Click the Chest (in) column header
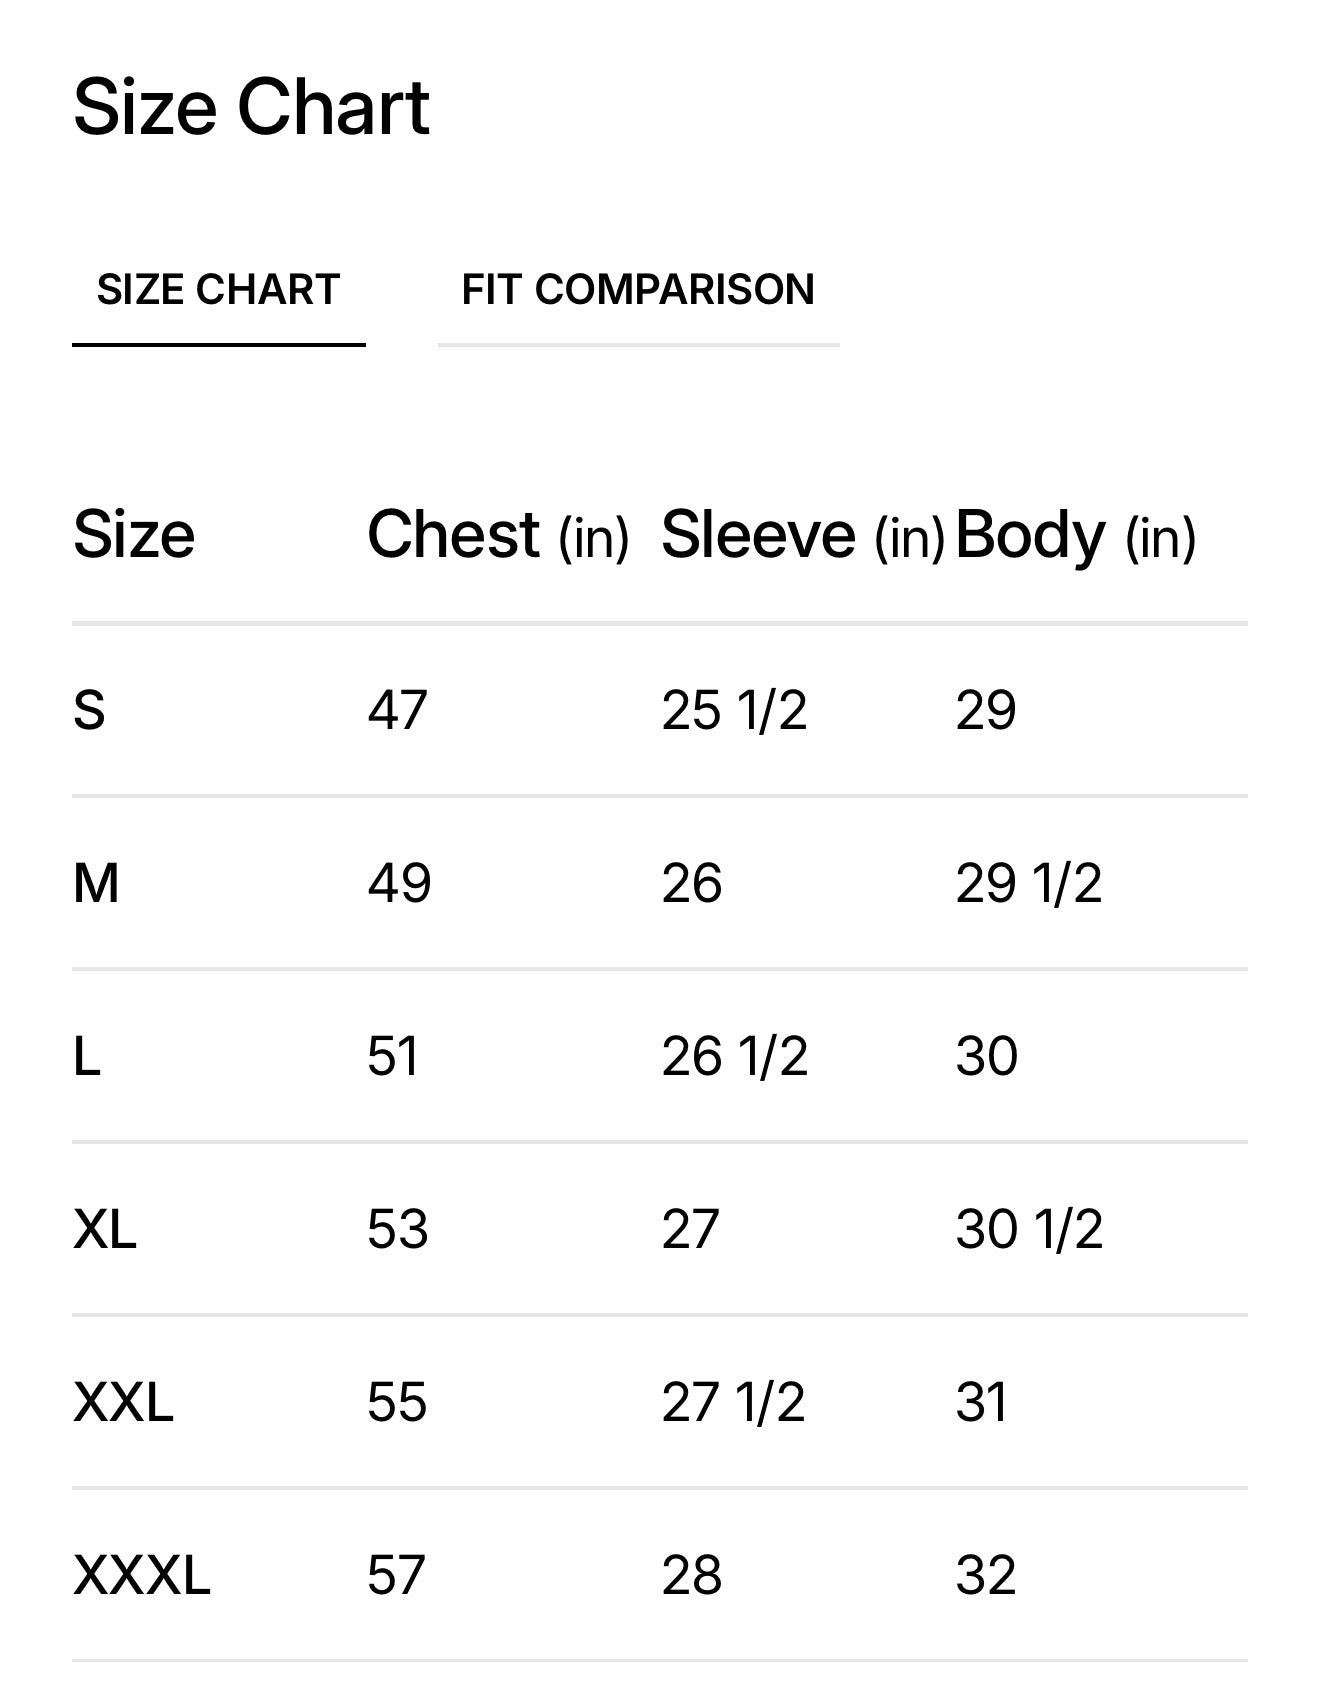1320x1707 pixels. click(x=498, y=534)
